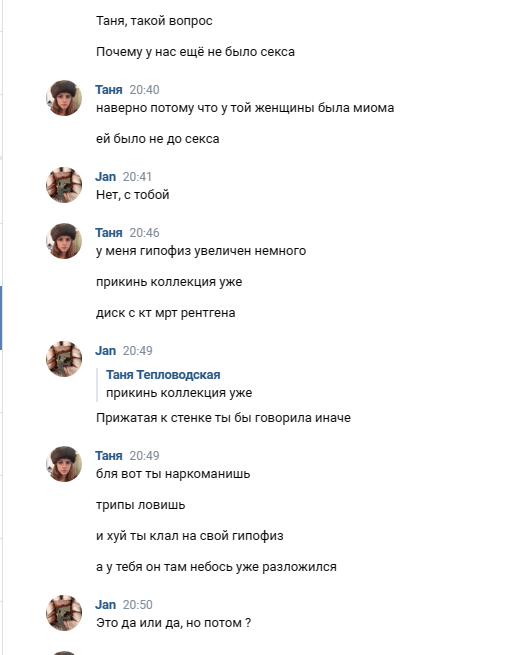Image resolution: width=531 pixels, height=655 pixels.
Task: Open sender name Таня at 20:40
Action: coord(109,90)
